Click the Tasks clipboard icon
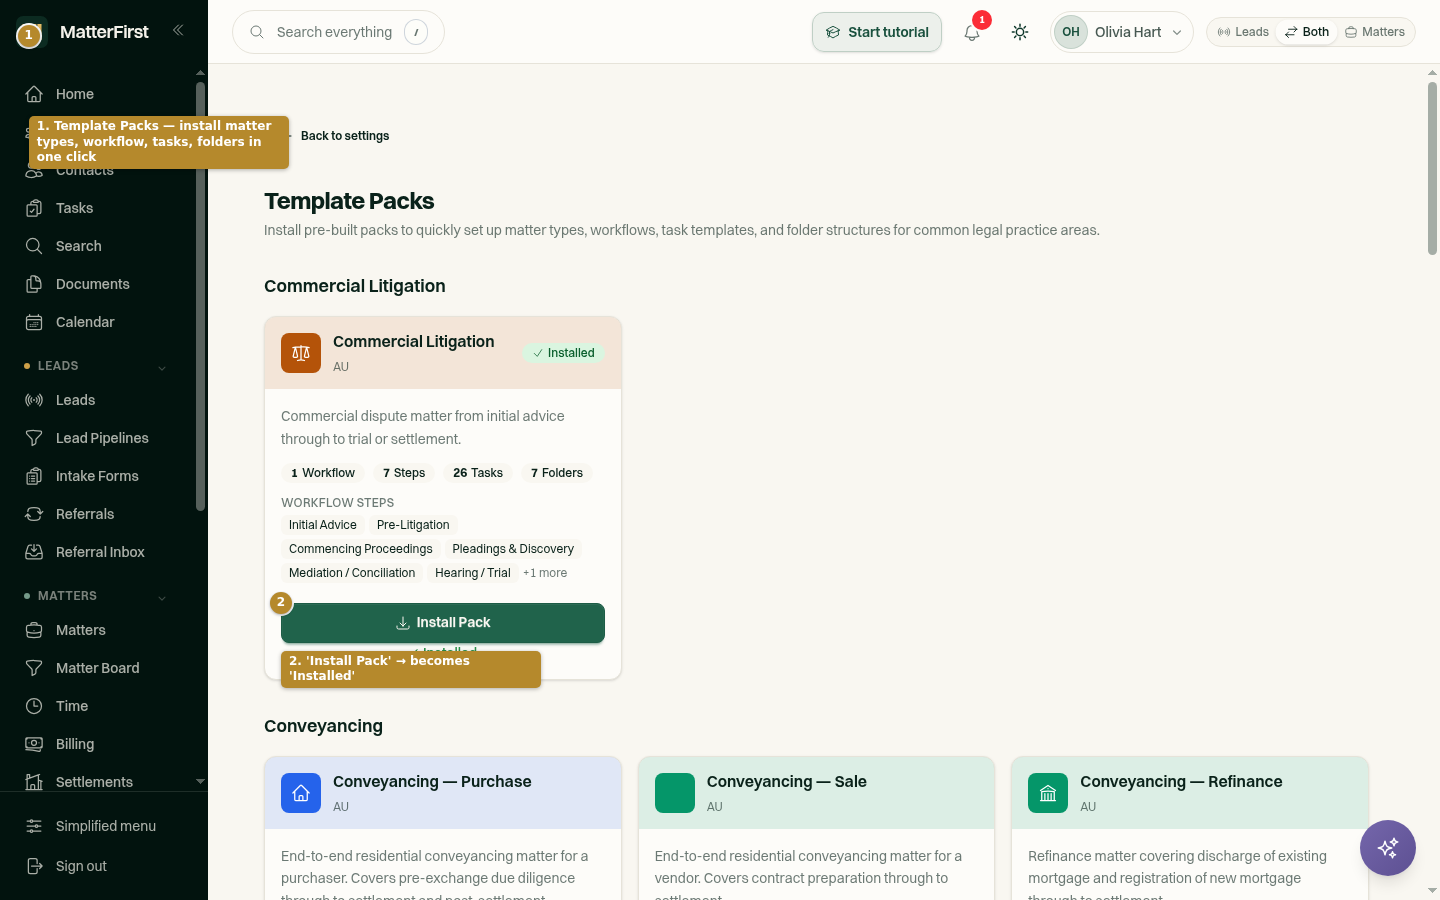The height and width of the screenshot is (900, 1440). tap(34, 208)
